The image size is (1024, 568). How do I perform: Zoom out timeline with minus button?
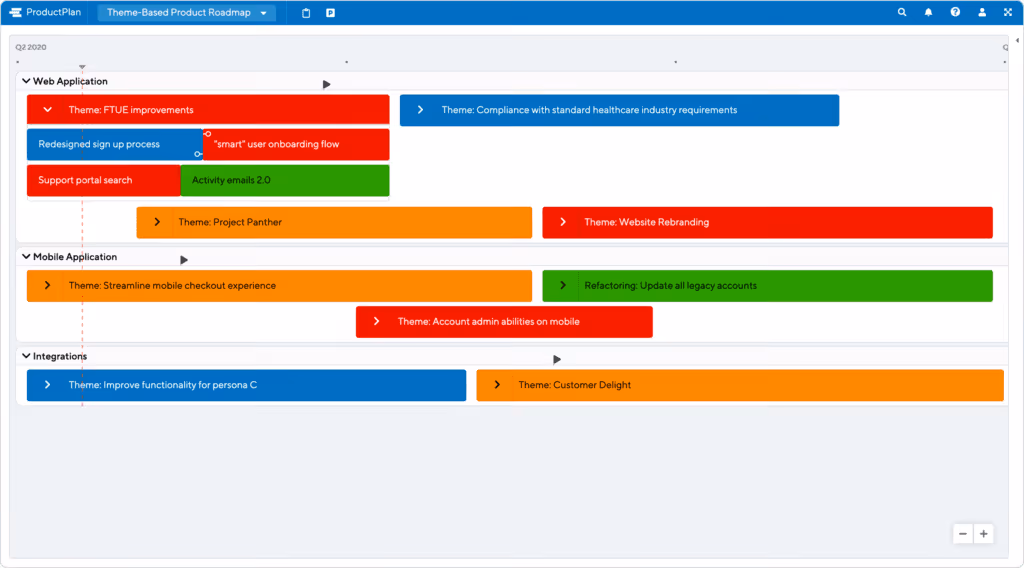tap(963, 533)
